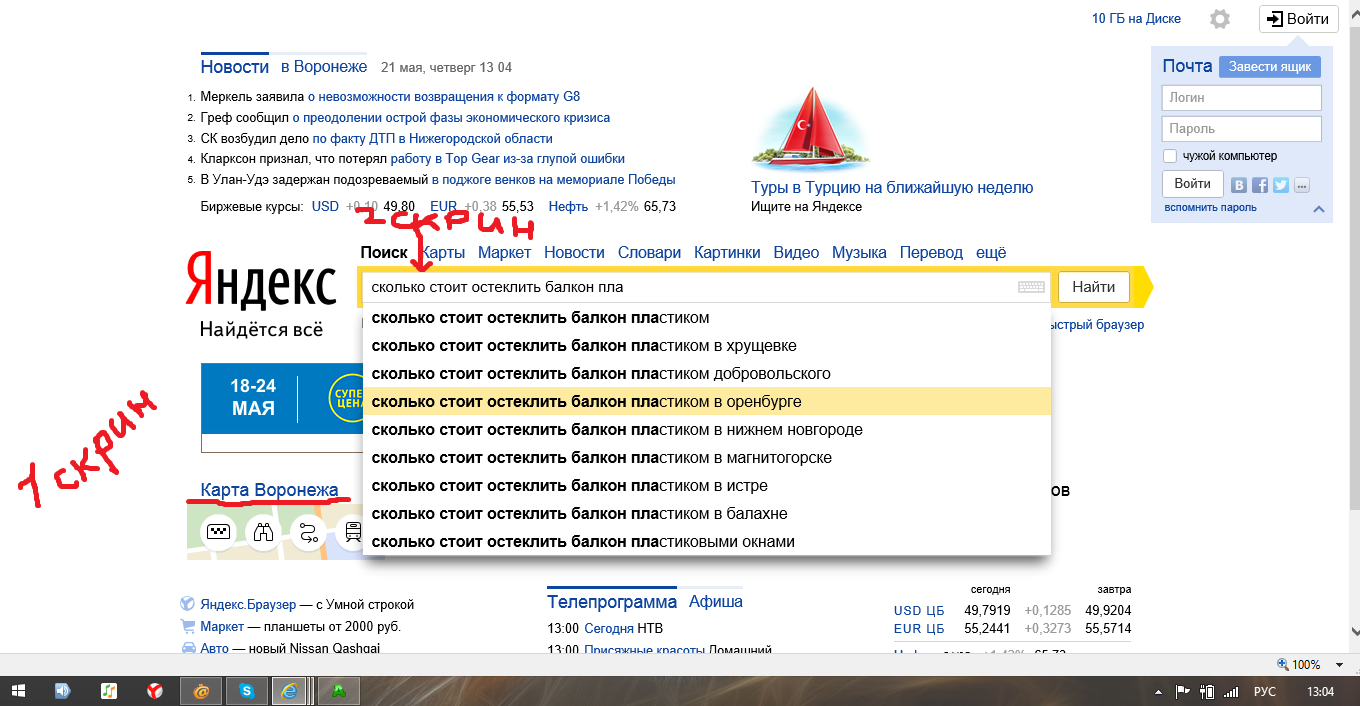This screenshot has width=1360, height=706.
Task: Click the Завести ящик button
Action: click(1269, 67)
